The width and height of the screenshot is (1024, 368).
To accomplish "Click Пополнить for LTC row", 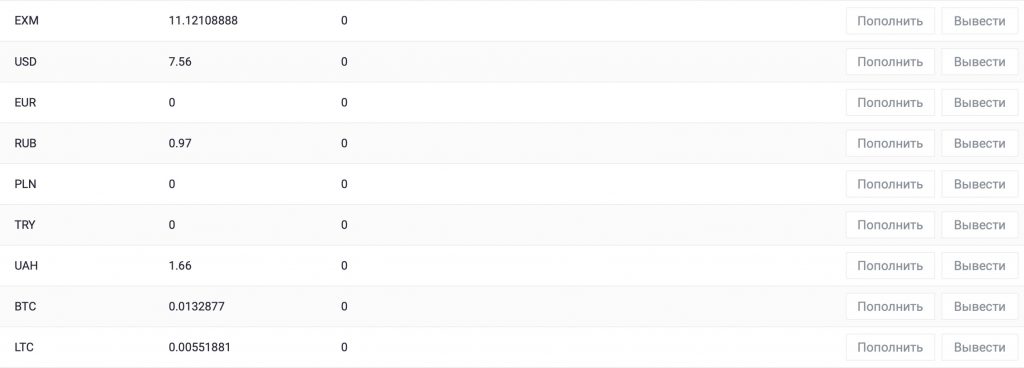I will click(x=890, y=347).
